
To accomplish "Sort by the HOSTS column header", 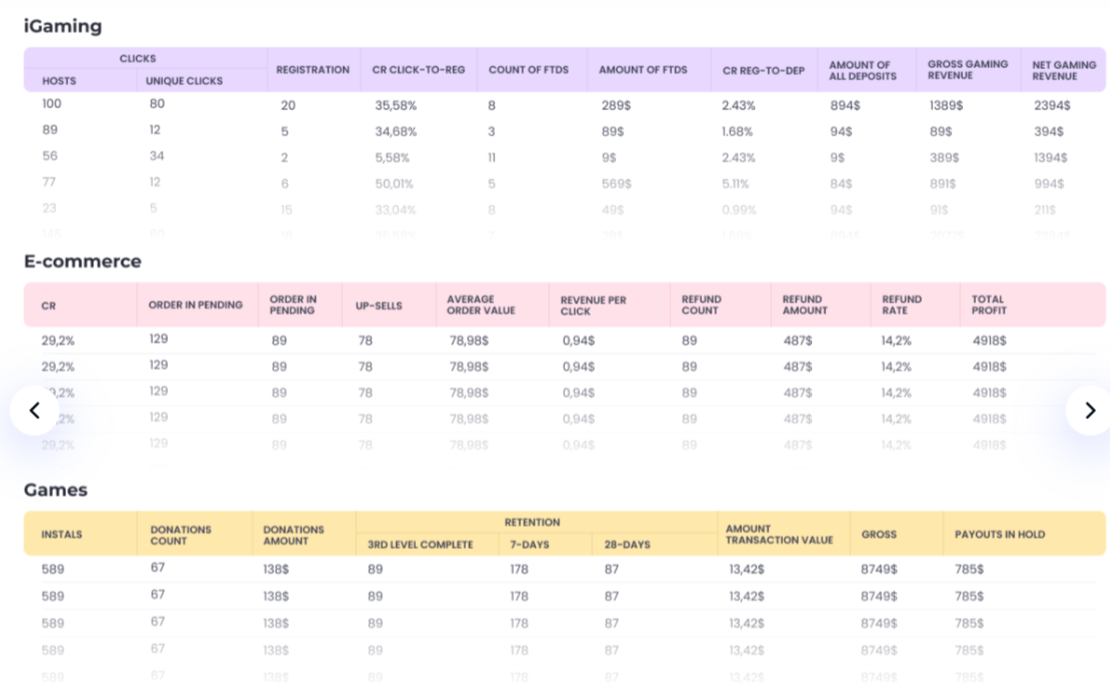I will 58,80.
